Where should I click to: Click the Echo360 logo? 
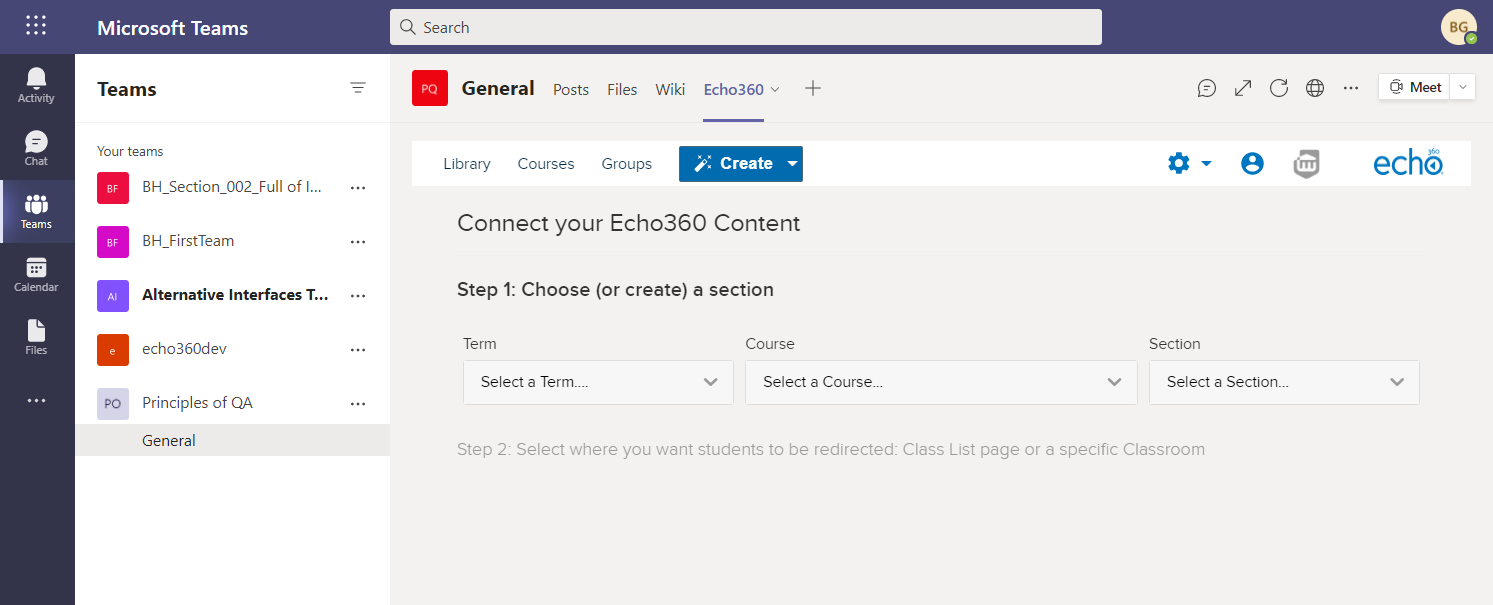[1408, 162]
